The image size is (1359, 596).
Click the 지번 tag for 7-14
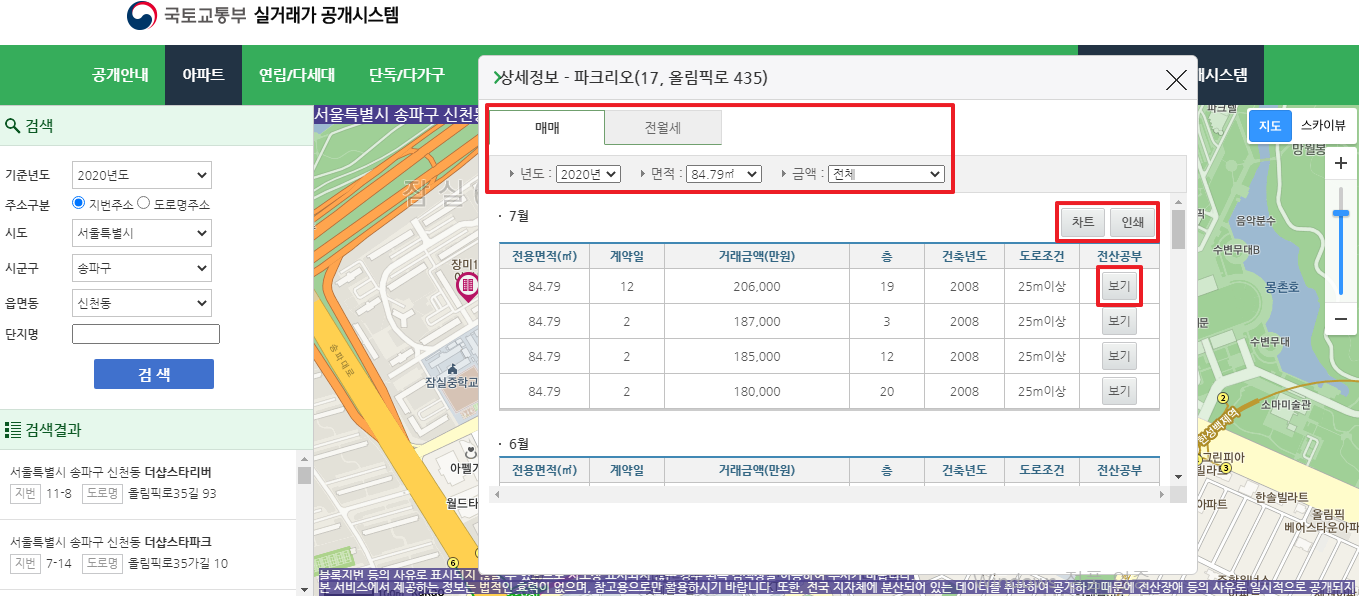25,563
